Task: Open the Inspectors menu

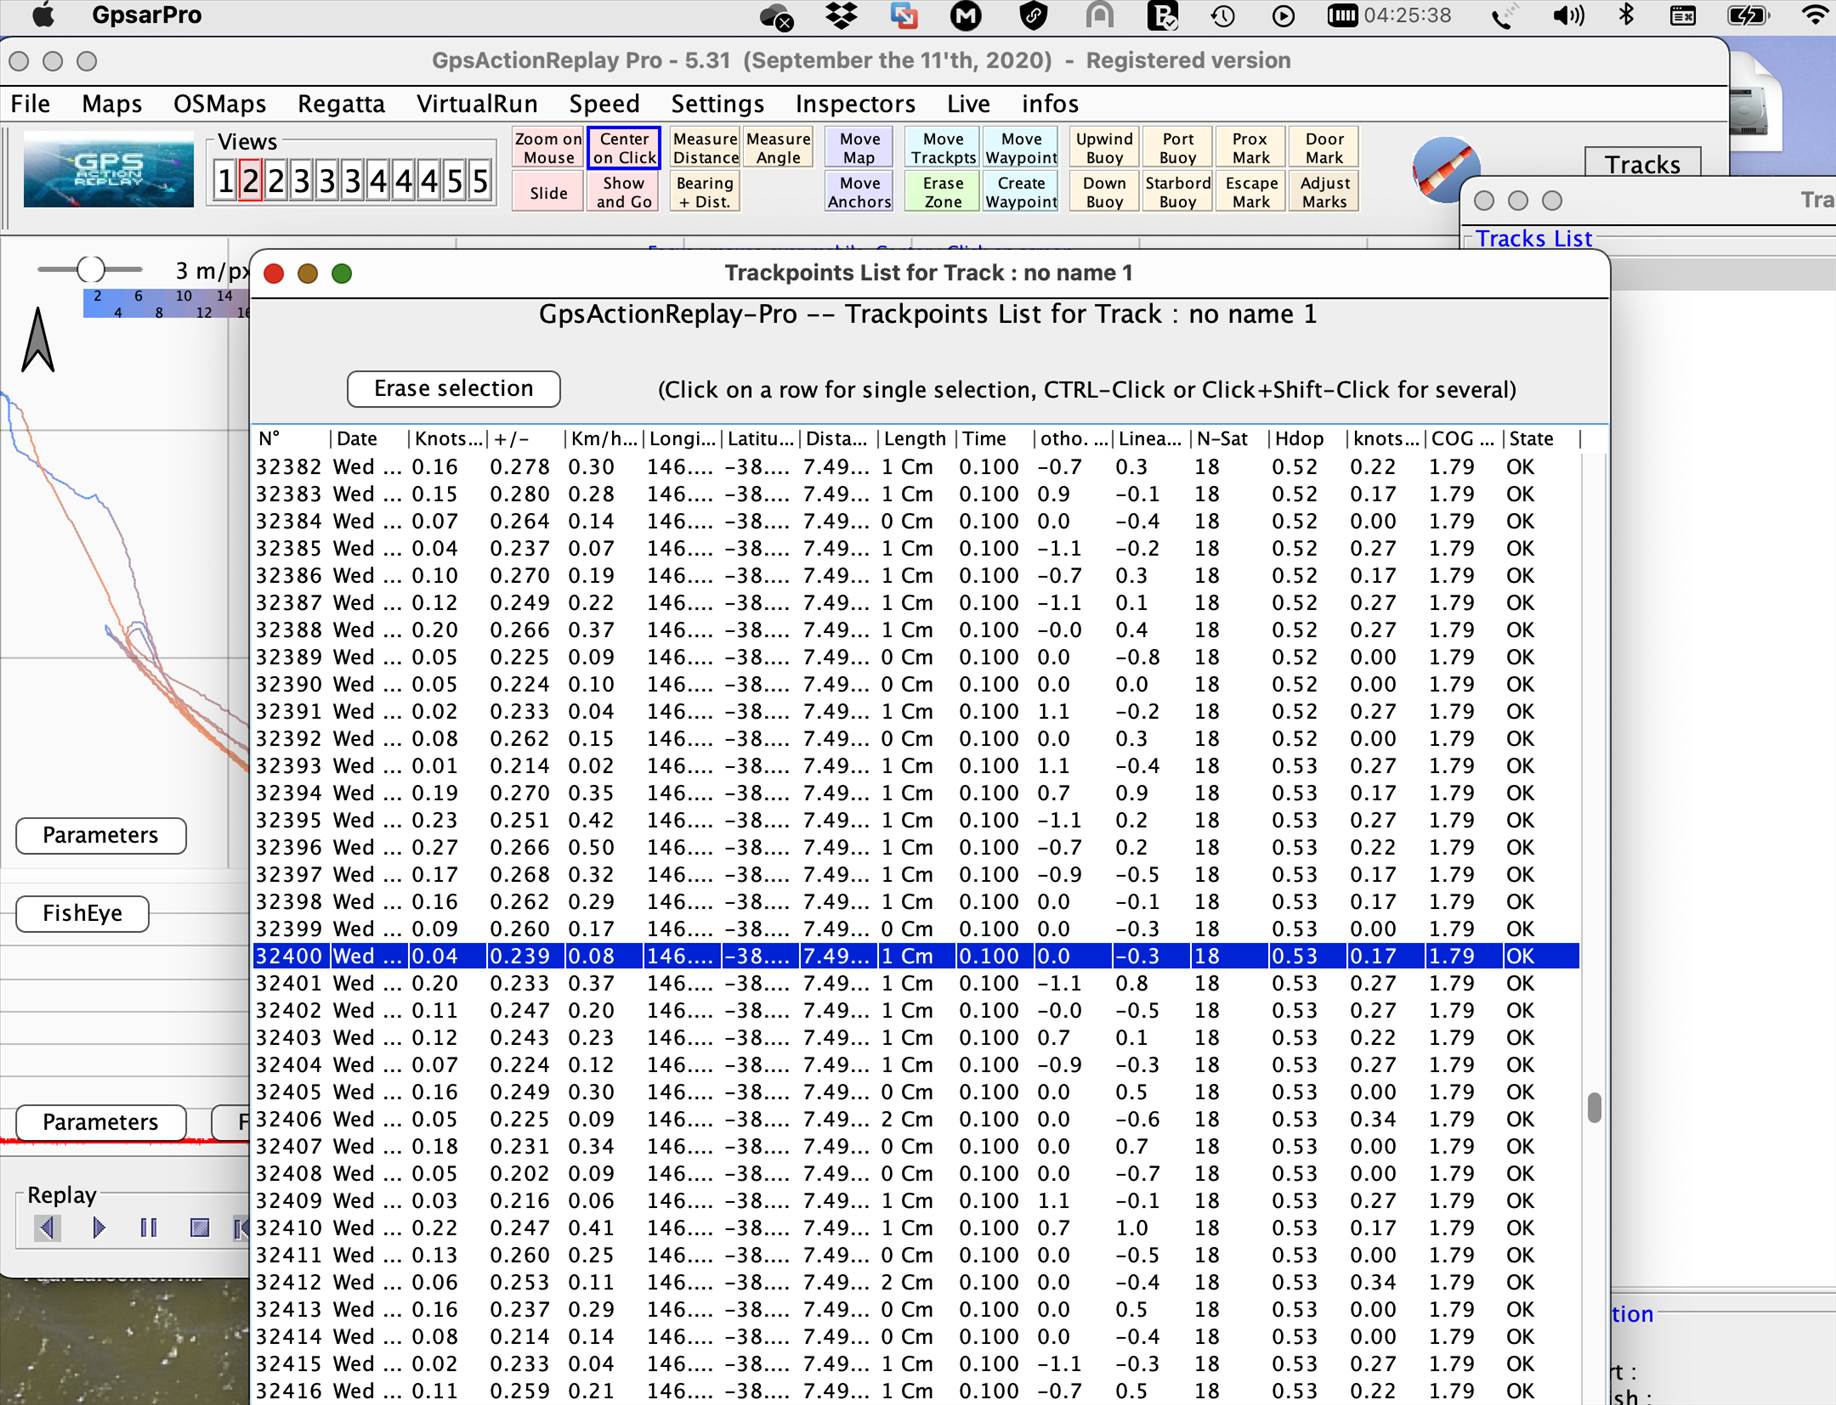Action: 855,104
